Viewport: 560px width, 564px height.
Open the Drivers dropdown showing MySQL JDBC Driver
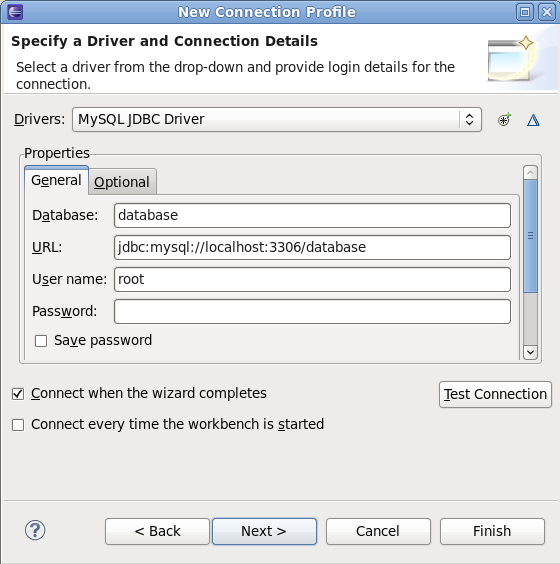[277, 119]
